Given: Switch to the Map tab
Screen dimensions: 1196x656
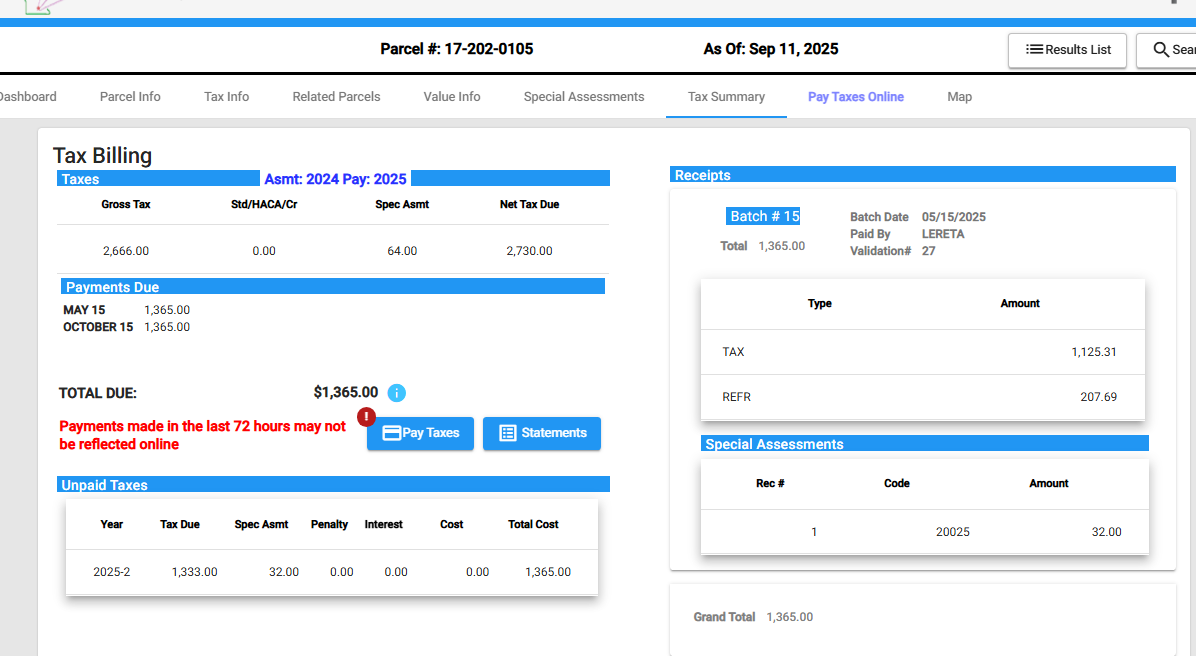Looking at the screenshot, I should (x=959, y=97).
